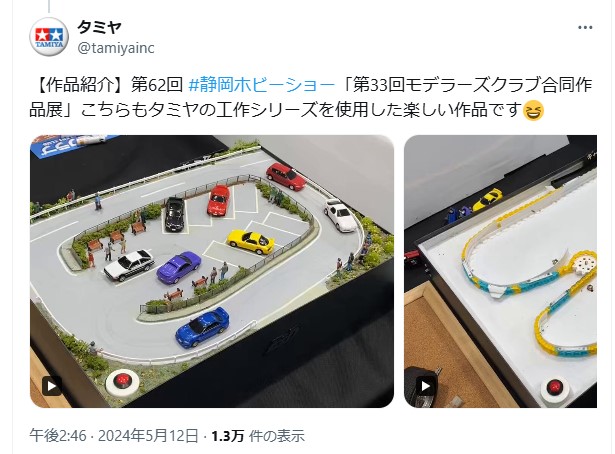Play the right yellow track video
The height and width of the screenshot is (454, 615).
425,386
